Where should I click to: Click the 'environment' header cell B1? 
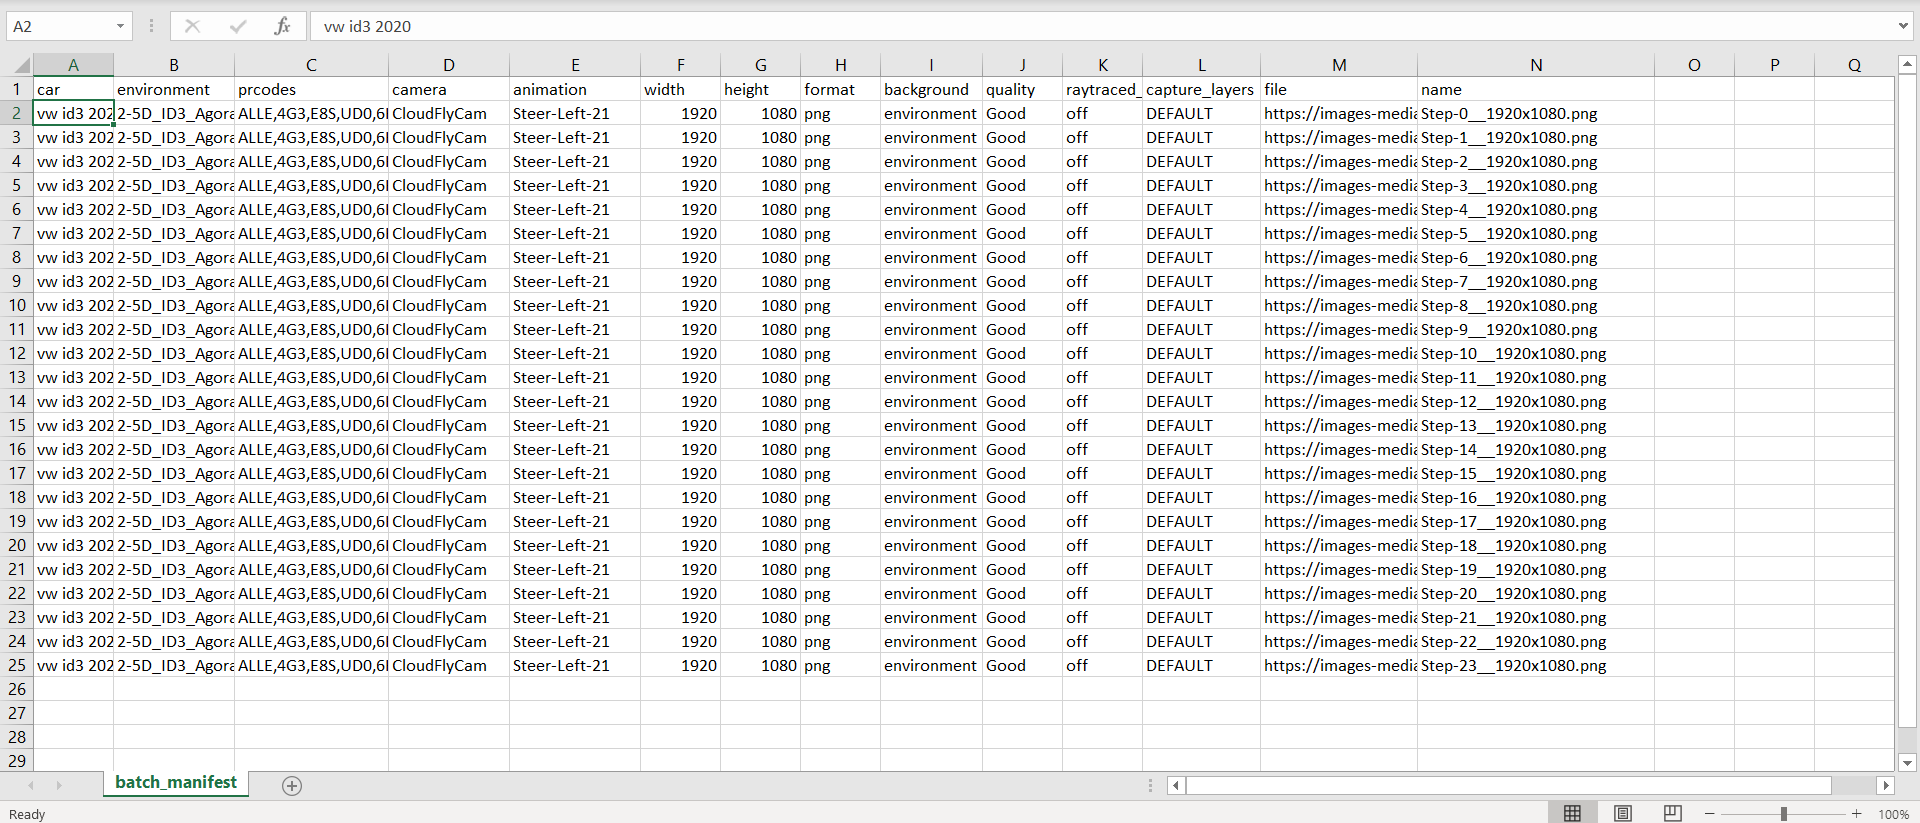pos(174,89)
